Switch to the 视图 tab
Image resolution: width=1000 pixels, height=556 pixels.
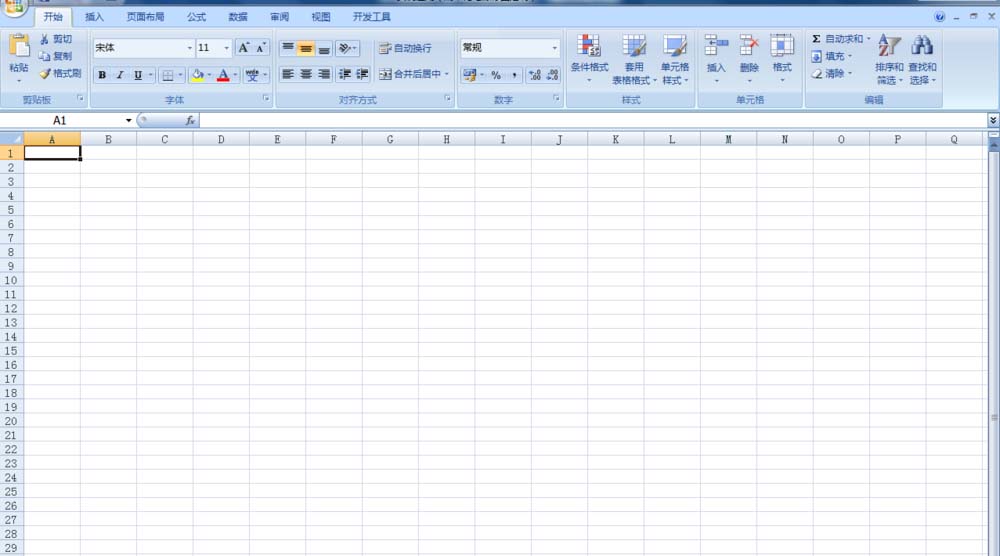(321, 17)
